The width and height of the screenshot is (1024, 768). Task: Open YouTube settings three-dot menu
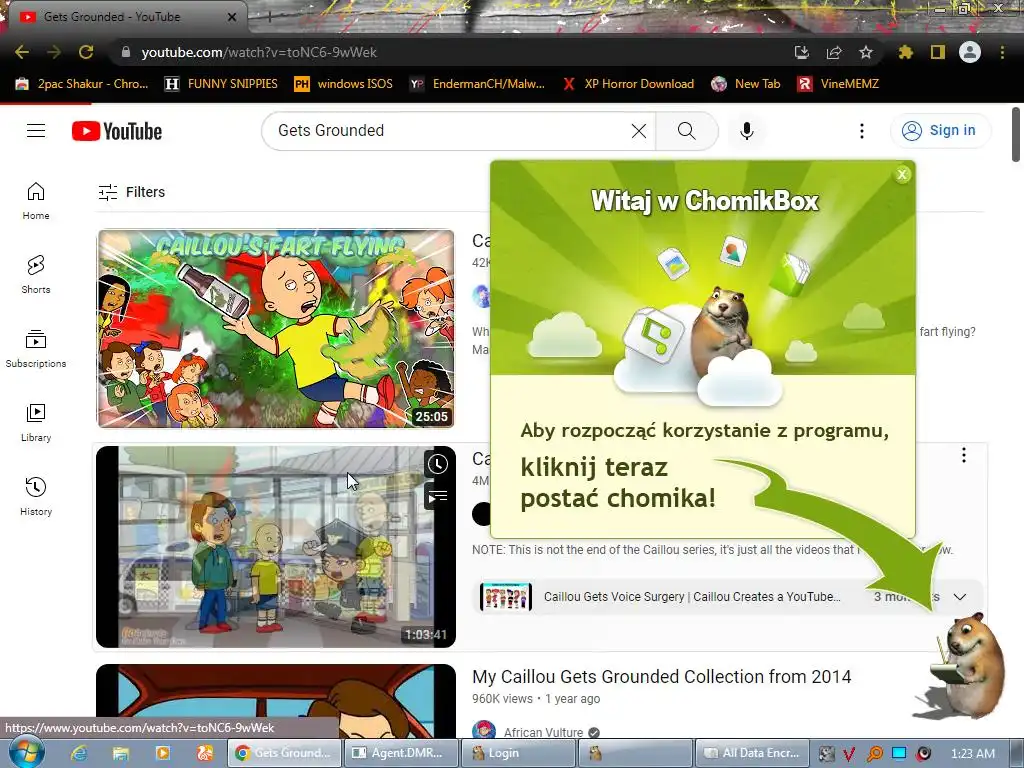pyautogui.click(x=861, y=131)
